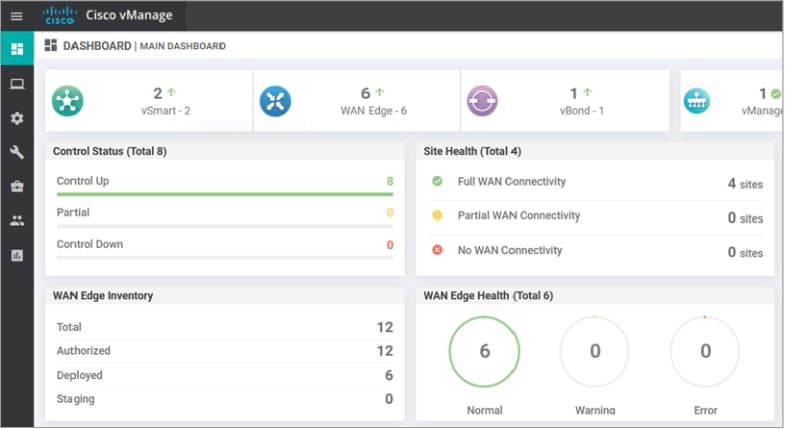Click yellow warning icon for Partial WAN Connectivity
This screenshot has width=785, height=429.
tap(437, 215)
